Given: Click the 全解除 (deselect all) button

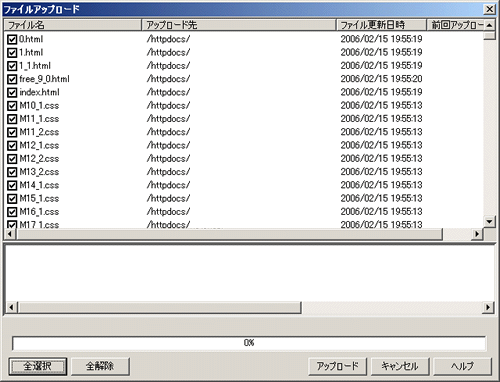Looking at the screenshot, I should (x=100, y=366).
